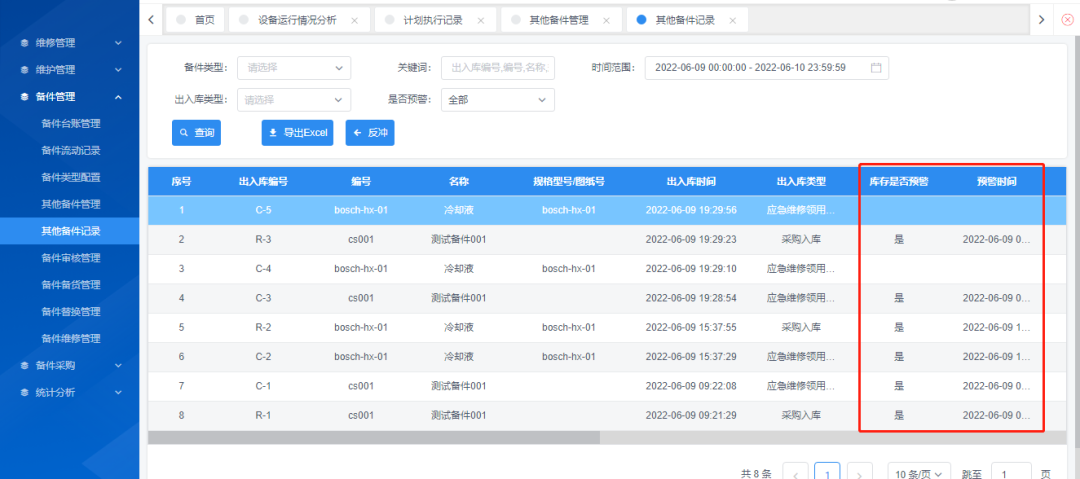The height and width of the screenshot is (479, 1080).
Task: Open the 10条/页 page size dropdown
Action: pos(919,473)
